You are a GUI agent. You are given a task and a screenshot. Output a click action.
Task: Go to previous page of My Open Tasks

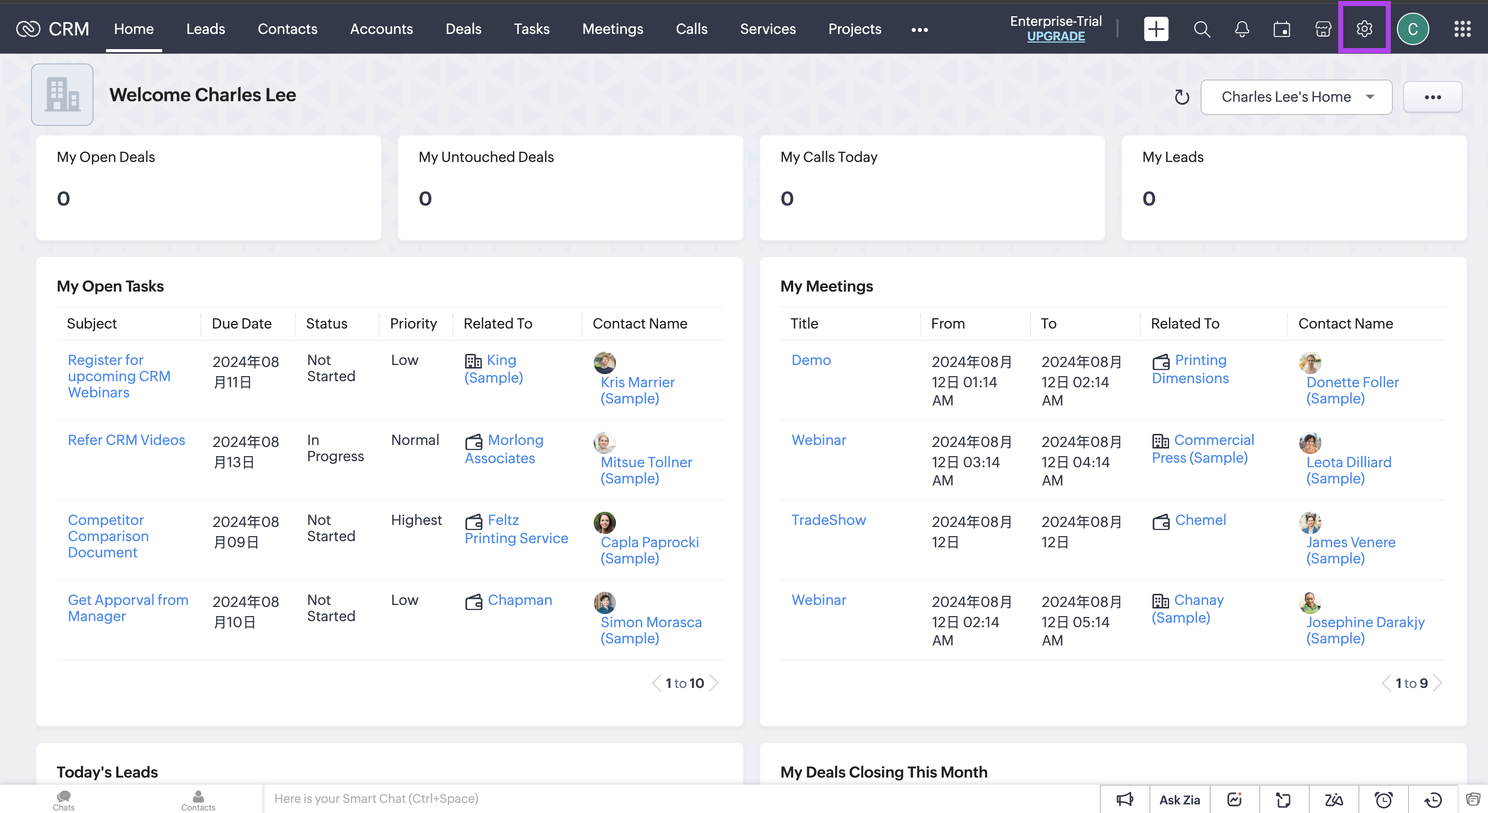(x=656, y=683)
